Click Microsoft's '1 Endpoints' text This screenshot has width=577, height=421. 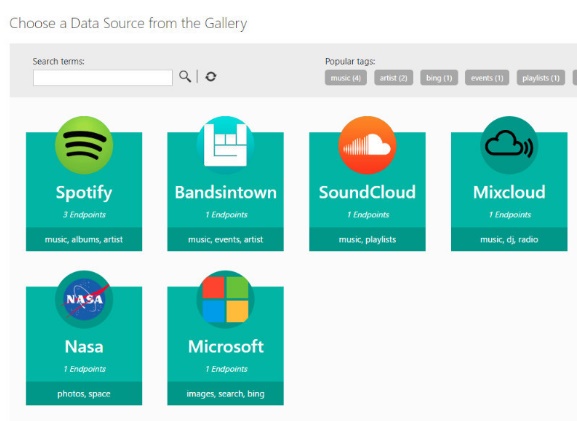click(226, 369)
